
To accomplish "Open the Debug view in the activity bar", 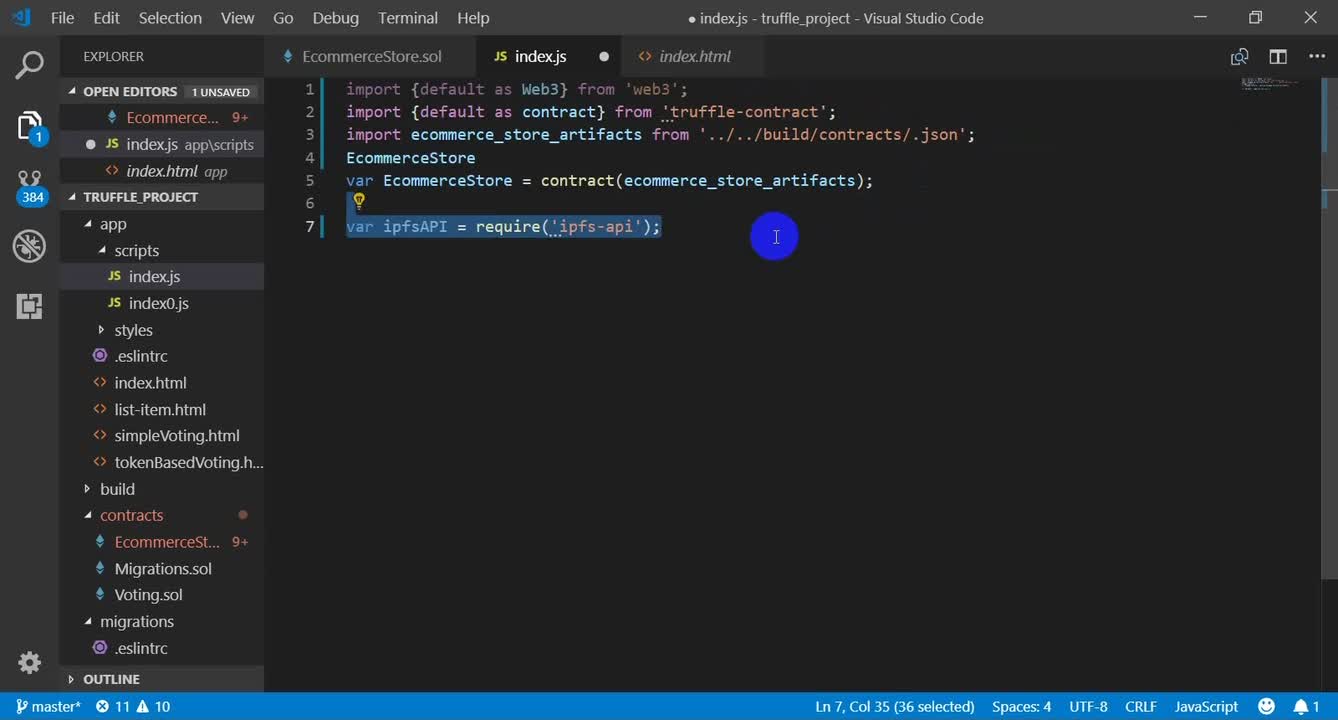I will pyautogui.click(x=29, y=246).
